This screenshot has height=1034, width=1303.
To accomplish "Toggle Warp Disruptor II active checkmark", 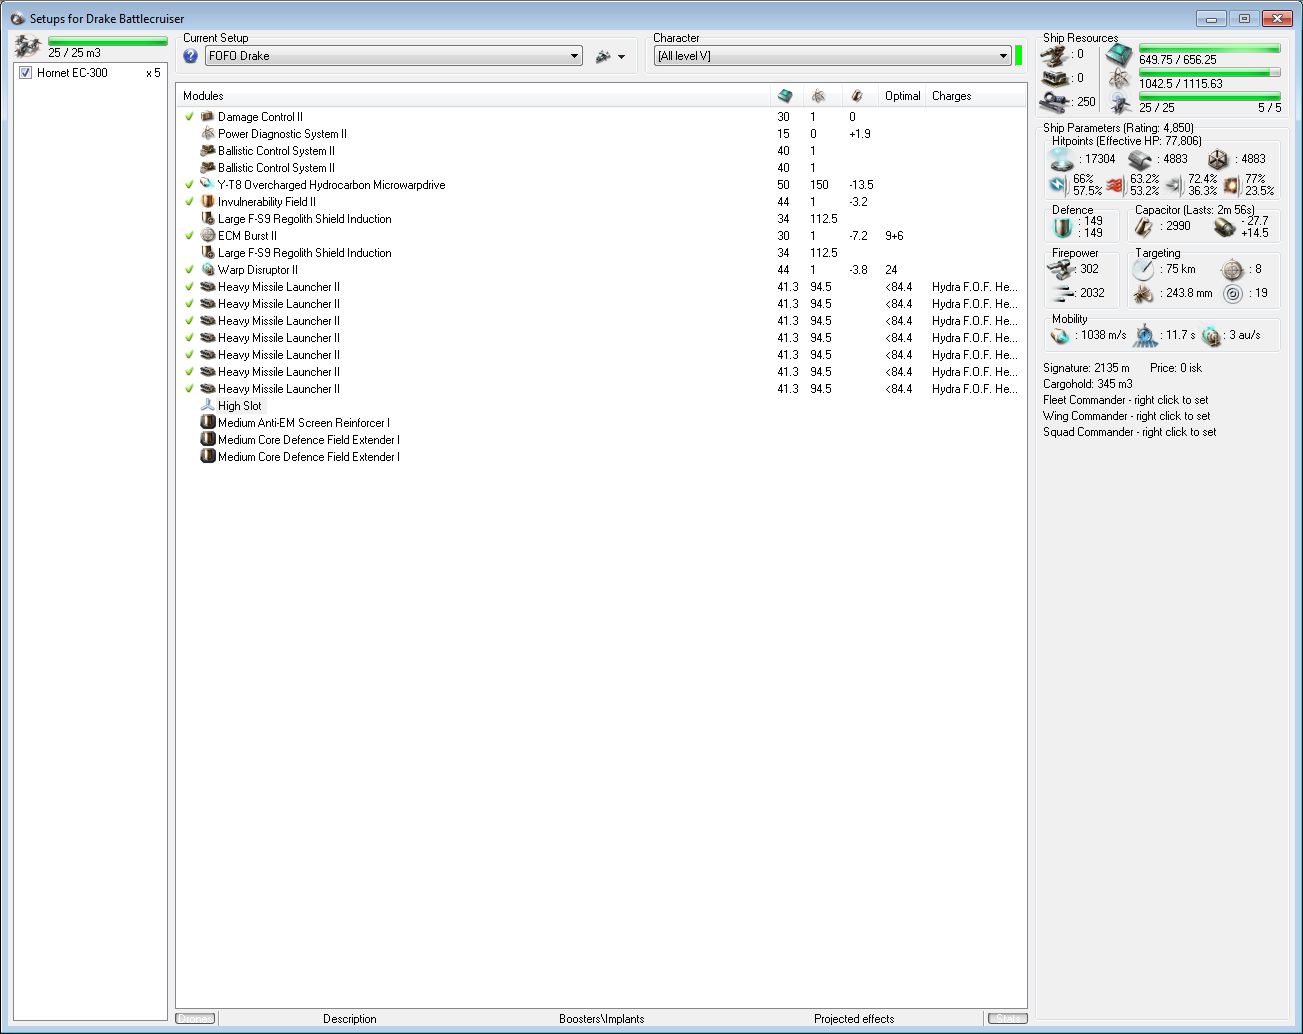I will (189, 270).
